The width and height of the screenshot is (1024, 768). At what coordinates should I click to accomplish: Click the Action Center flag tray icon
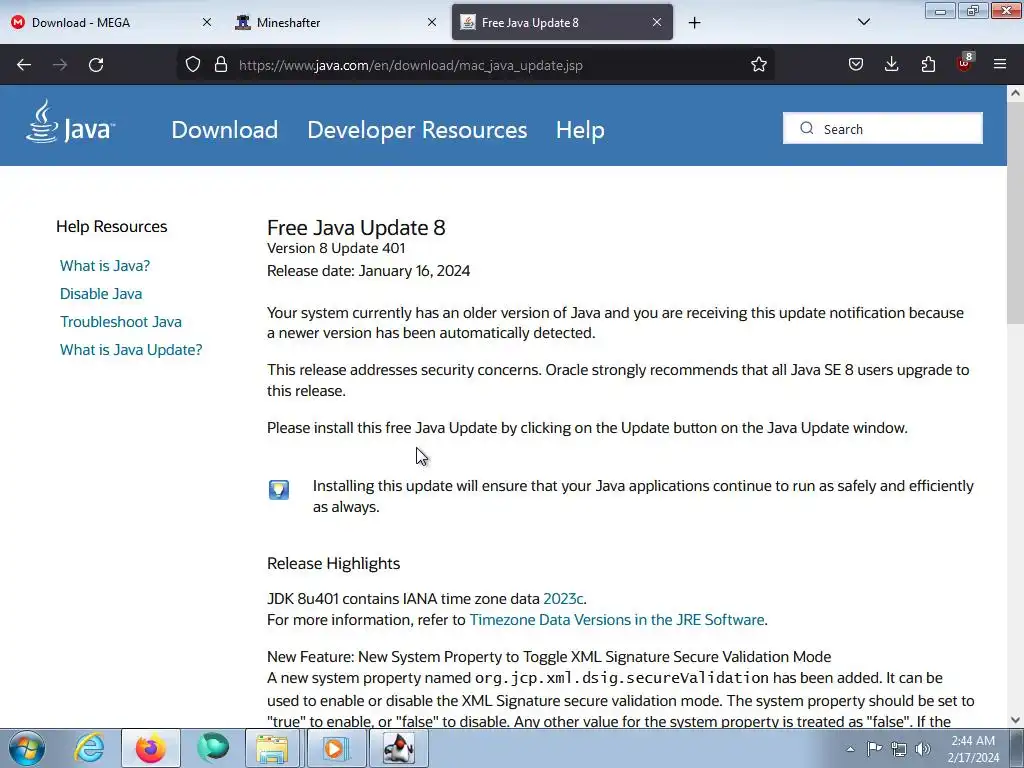(874, 749)
